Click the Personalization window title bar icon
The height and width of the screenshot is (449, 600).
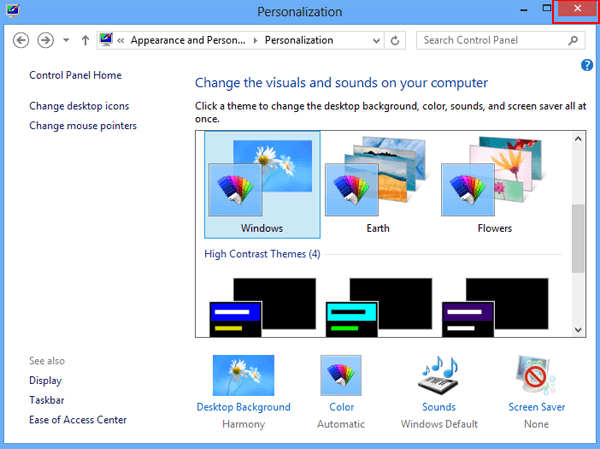point(12,11)
